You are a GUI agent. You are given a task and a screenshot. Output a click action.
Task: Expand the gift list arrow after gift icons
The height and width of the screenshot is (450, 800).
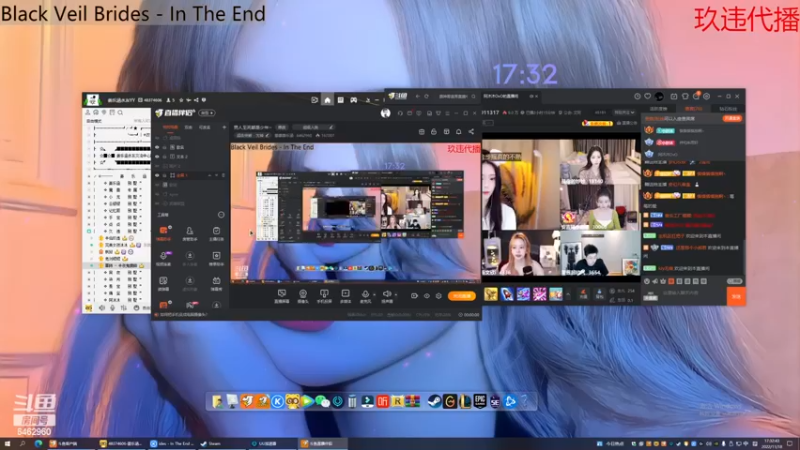[x=568, y=294]
